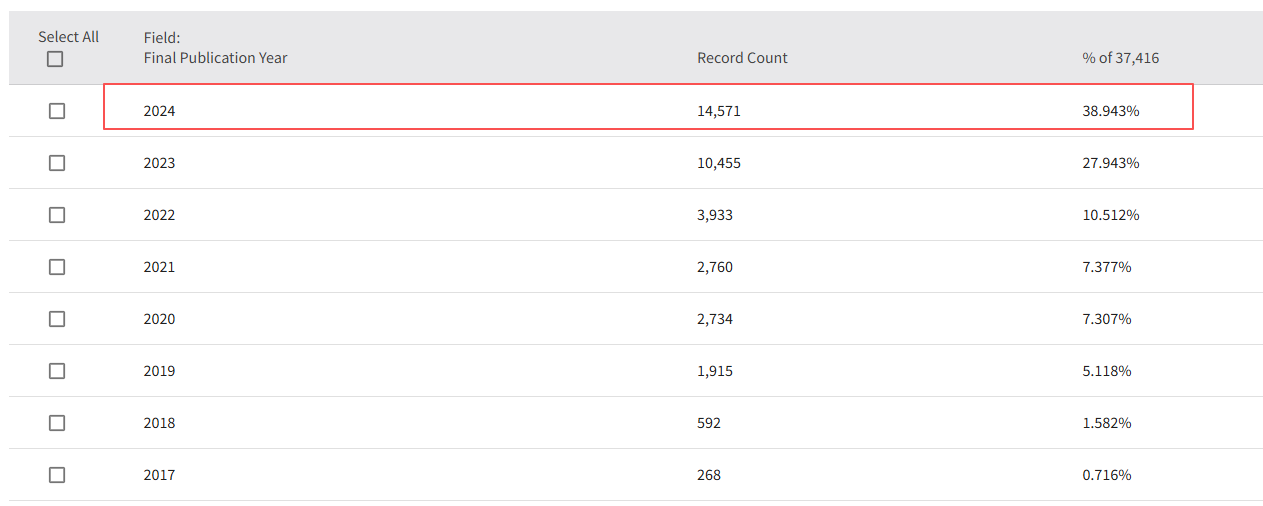
Task: Mark the 2021 row checkbox
Action: [57, 267]
